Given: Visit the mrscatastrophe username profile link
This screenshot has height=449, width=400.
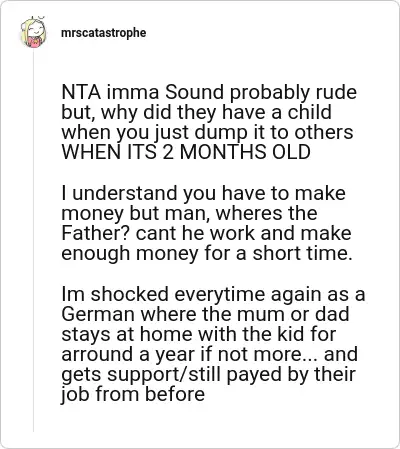Looking at the screenshot, I should (104, 33).
